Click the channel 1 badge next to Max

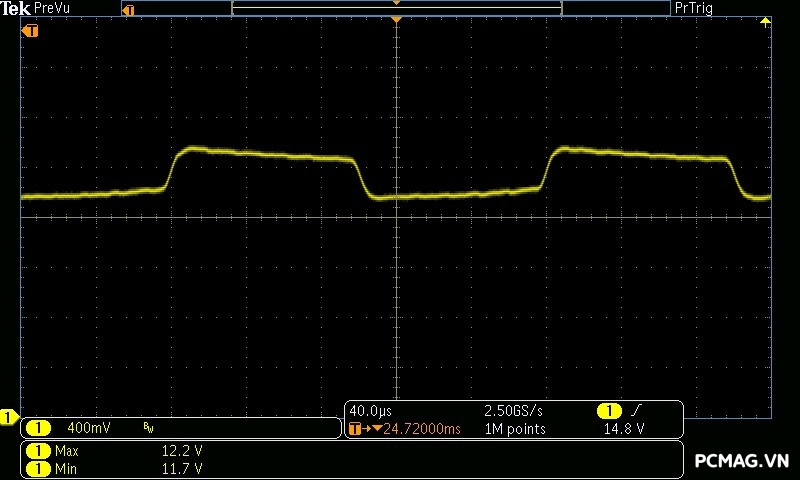37,451
